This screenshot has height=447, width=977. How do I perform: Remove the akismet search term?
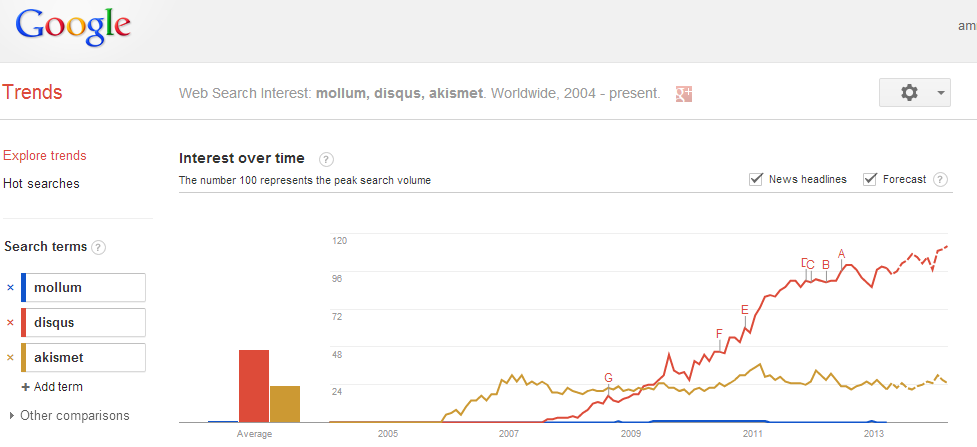[11, 358]
